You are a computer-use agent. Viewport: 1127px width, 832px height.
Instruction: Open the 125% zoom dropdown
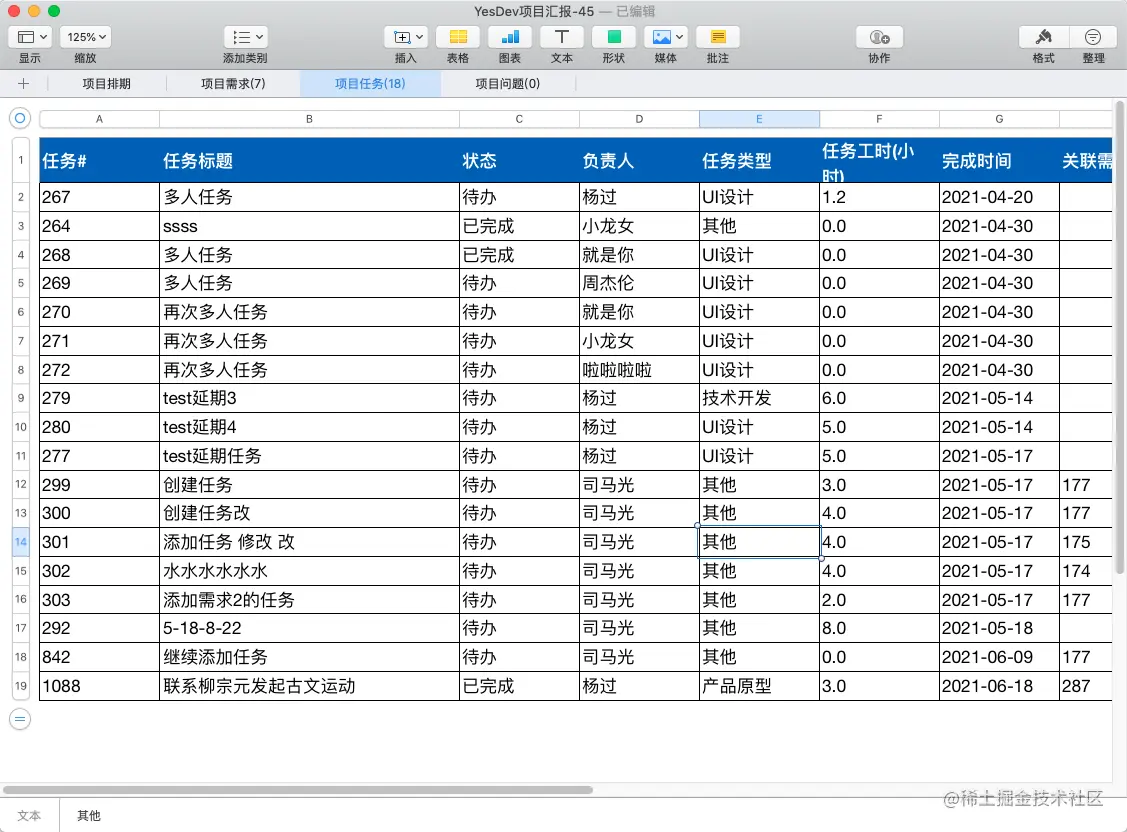[x=85, y=37]
